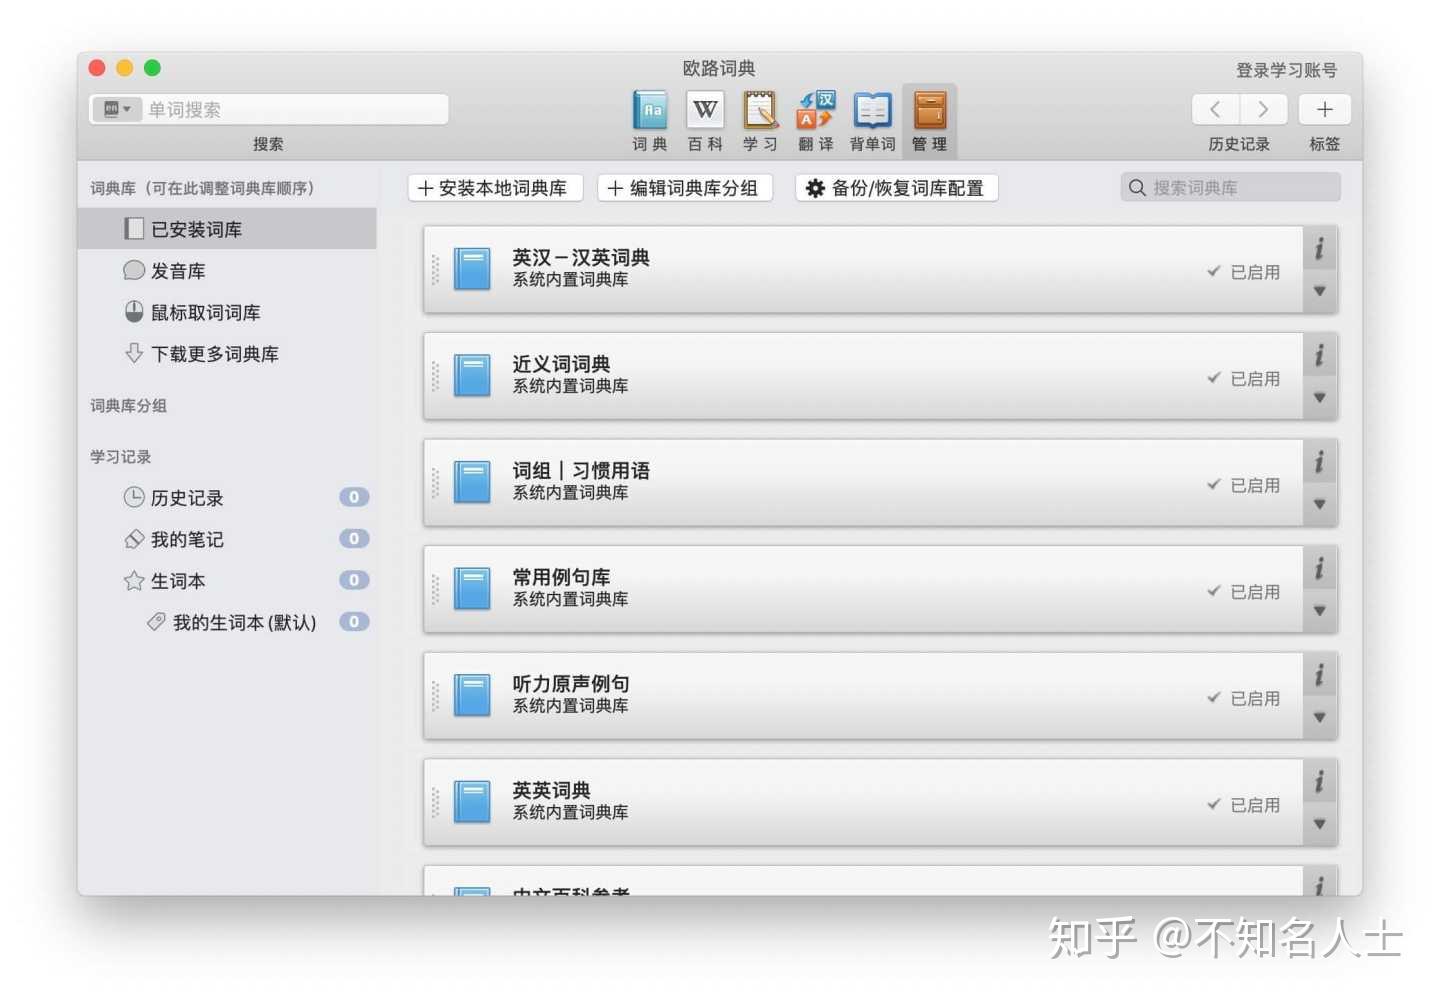Select the 管理 (Manage) section
Screen dimensions: 1440x998
[929, 118]
